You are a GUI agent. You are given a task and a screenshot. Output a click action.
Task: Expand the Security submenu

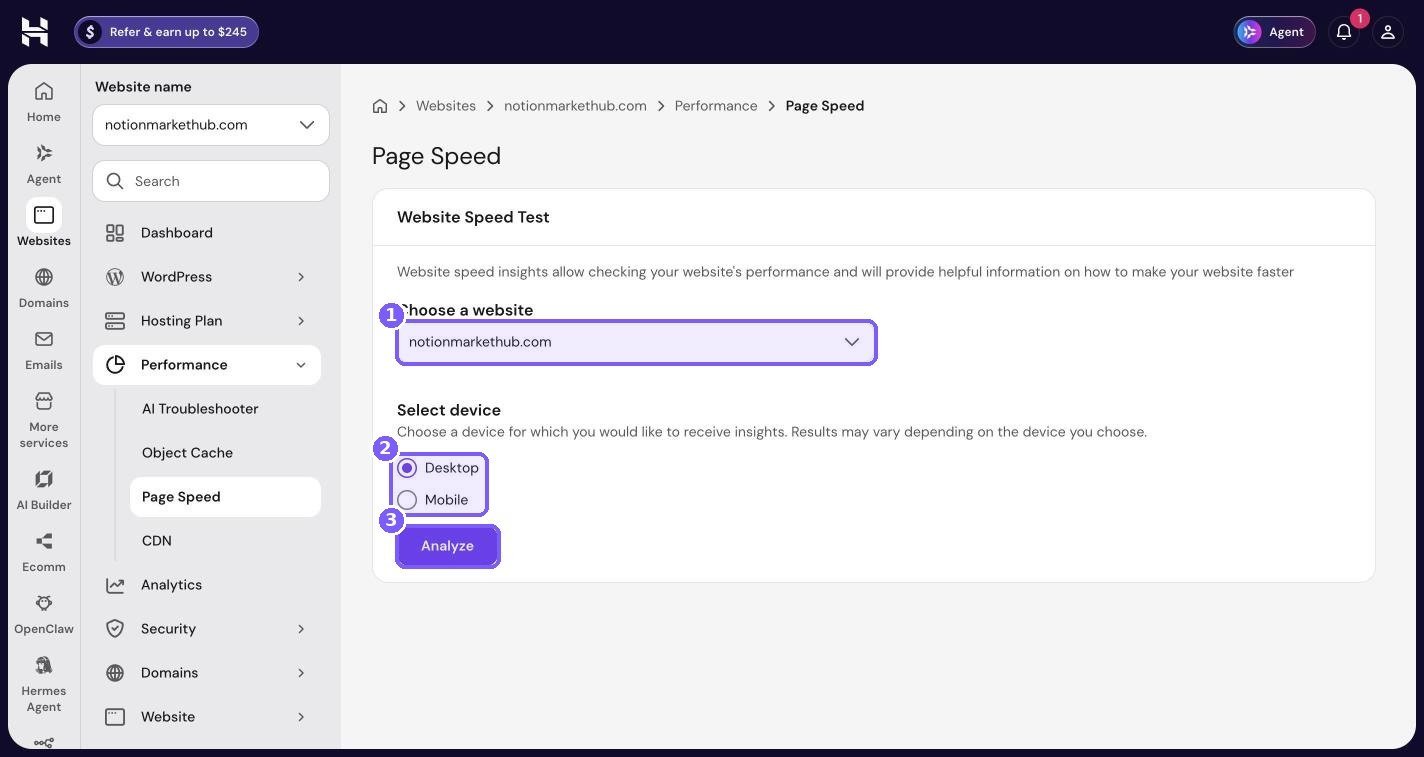click(x=207, y=629)
